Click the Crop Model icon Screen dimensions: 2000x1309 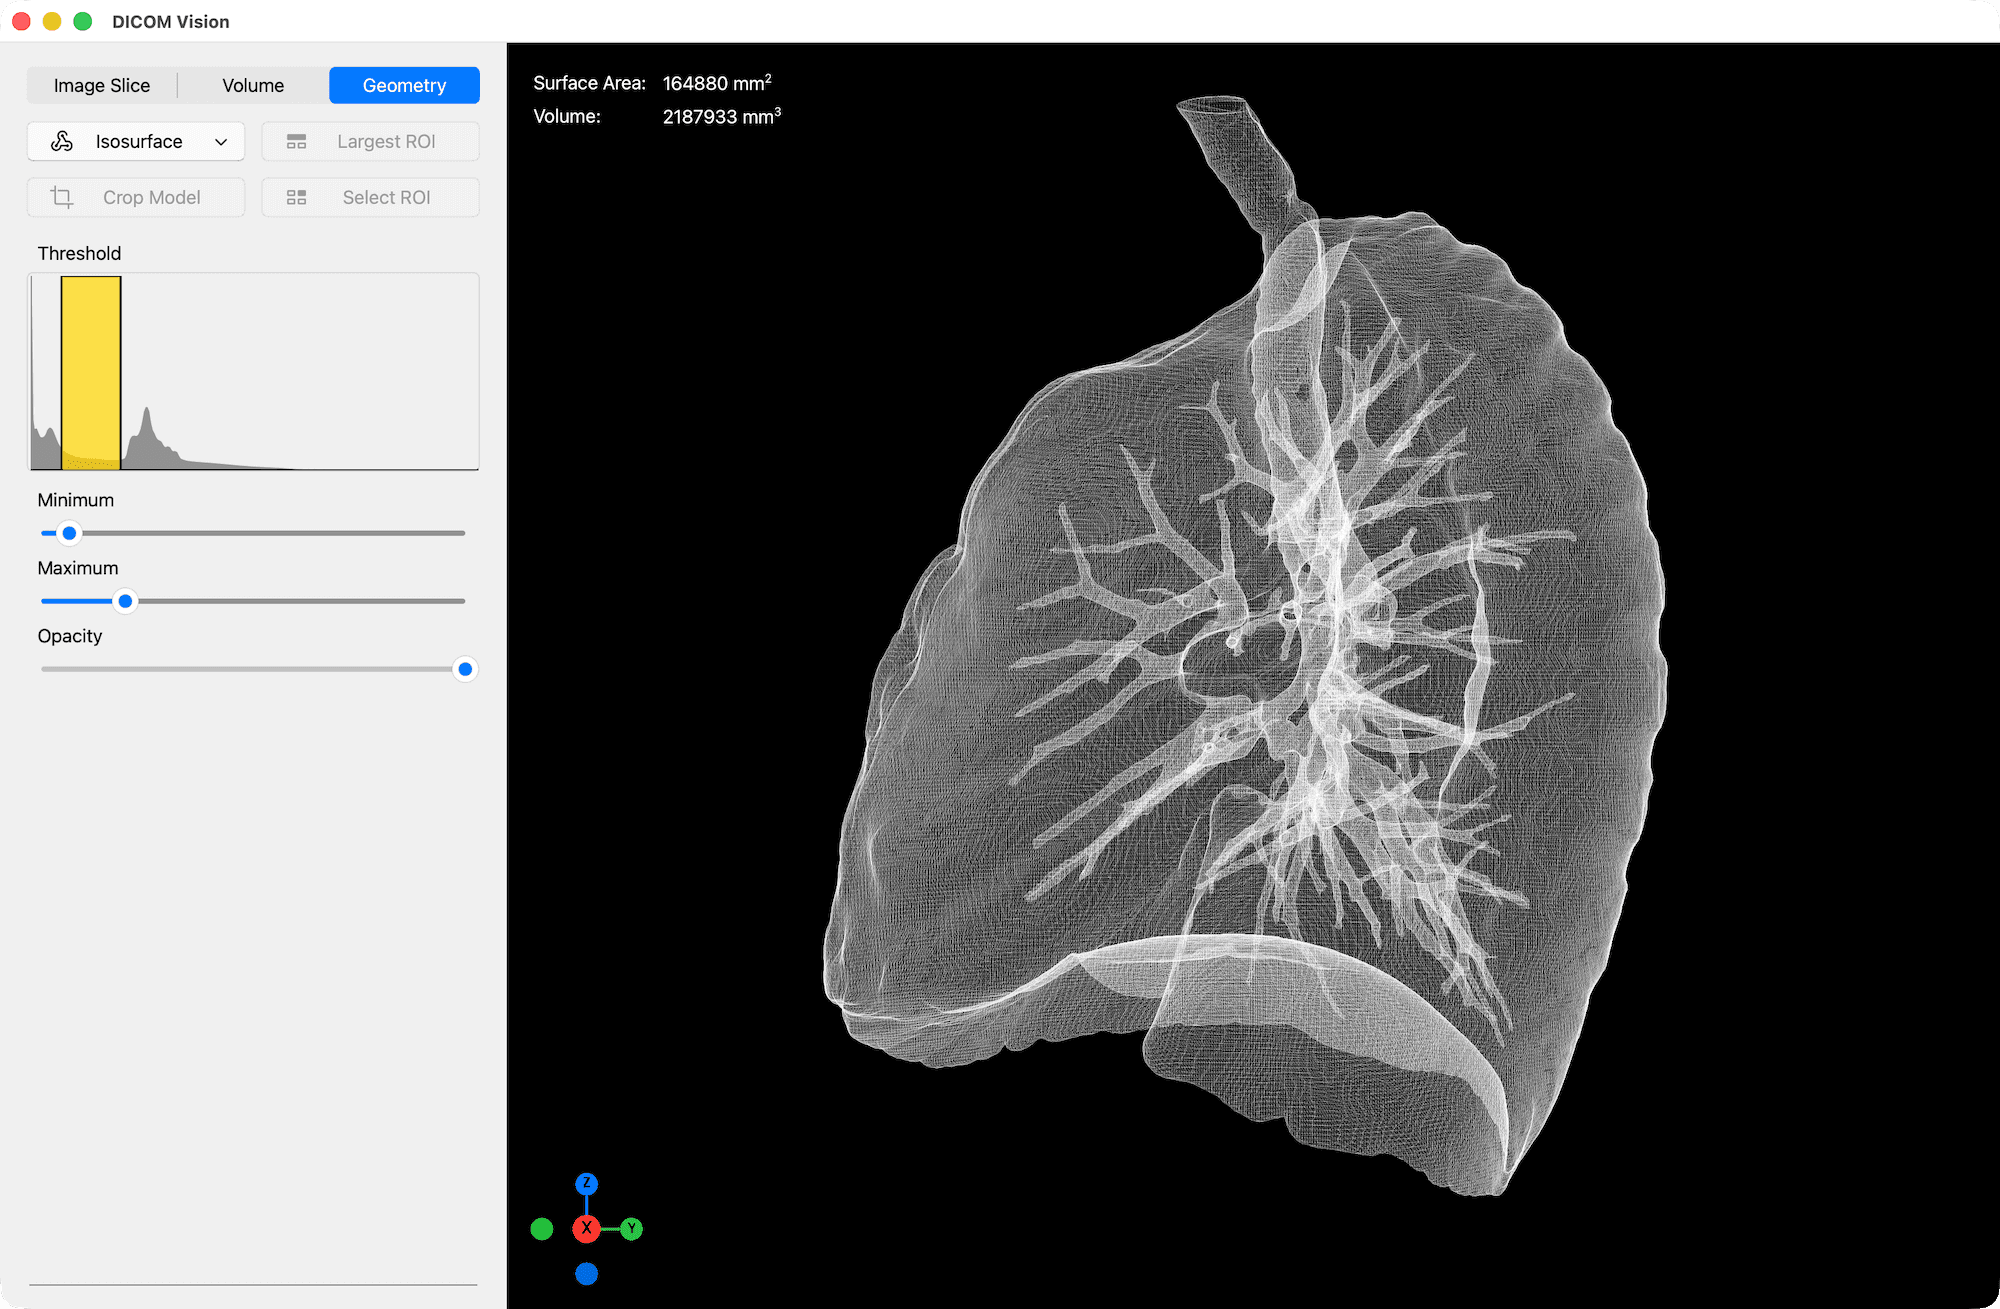point(61,197)
